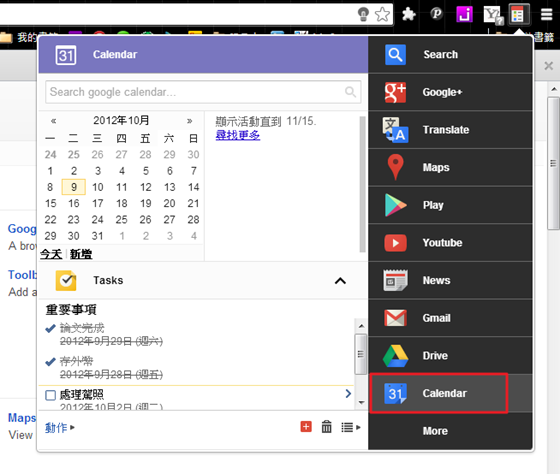Open the Youtube icon
The image size is (560, 474).
(x=395, y=243)
